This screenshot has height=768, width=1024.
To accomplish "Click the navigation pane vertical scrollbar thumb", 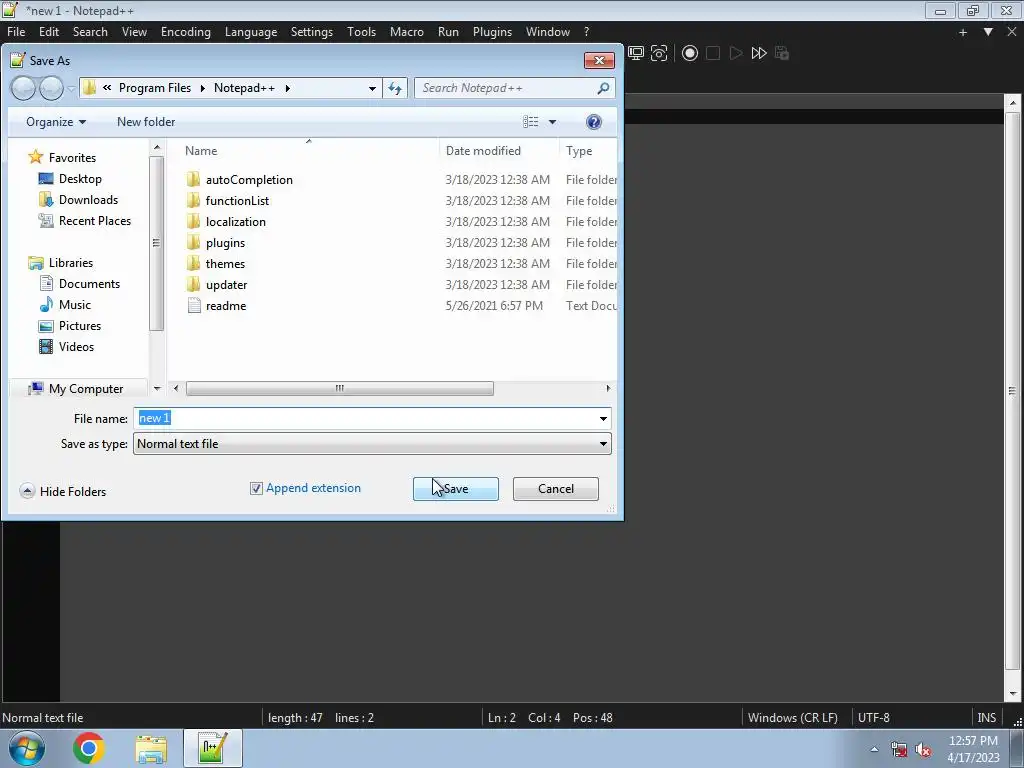I will pyautogui.click(x=156, y=243).
